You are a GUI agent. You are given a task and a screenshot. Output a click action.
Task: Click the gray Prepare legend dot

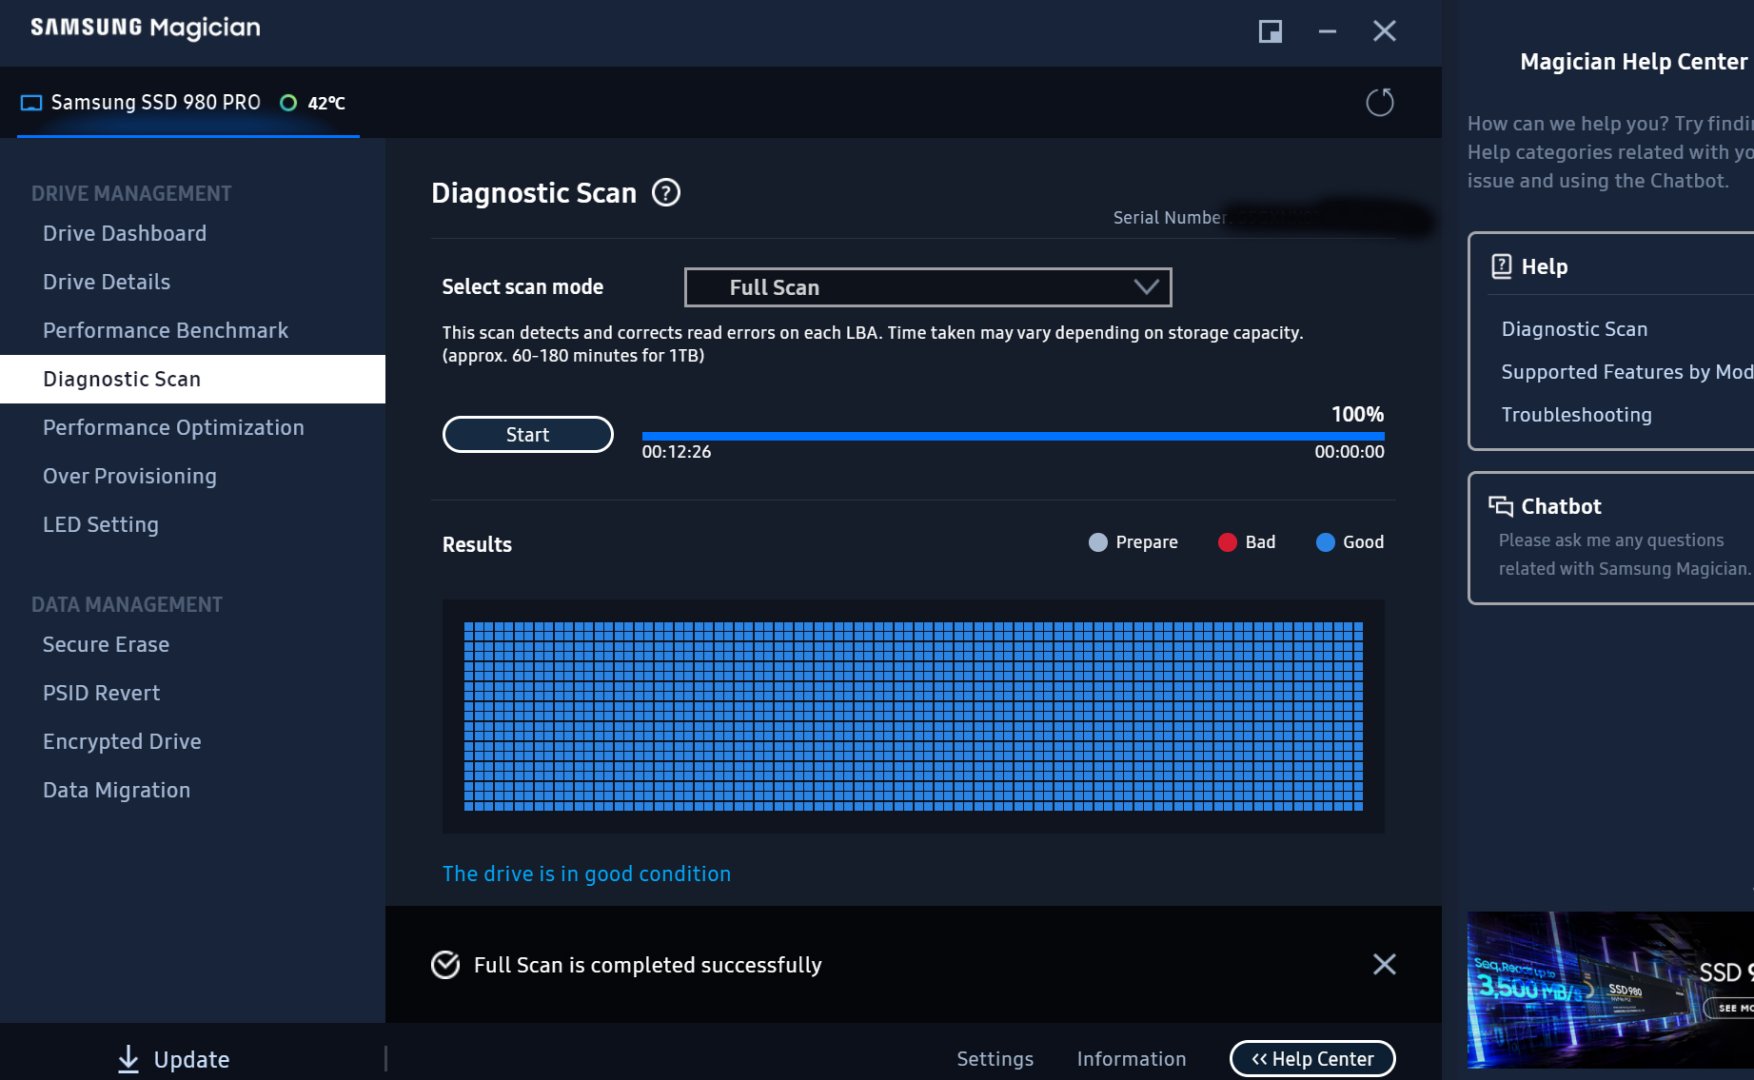pos(1098,542)
